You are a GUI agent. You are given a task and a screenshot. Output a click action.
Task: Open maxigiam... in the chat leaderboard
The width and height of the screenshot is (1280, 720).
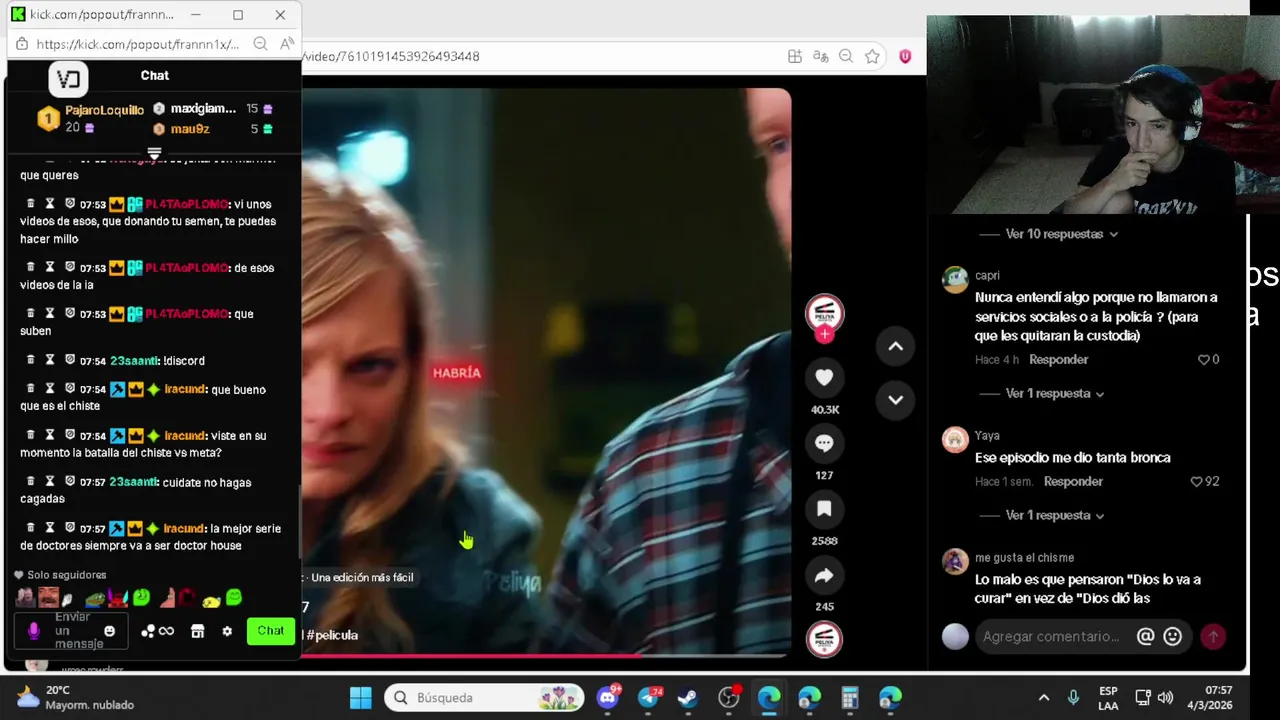pos(203,108)
